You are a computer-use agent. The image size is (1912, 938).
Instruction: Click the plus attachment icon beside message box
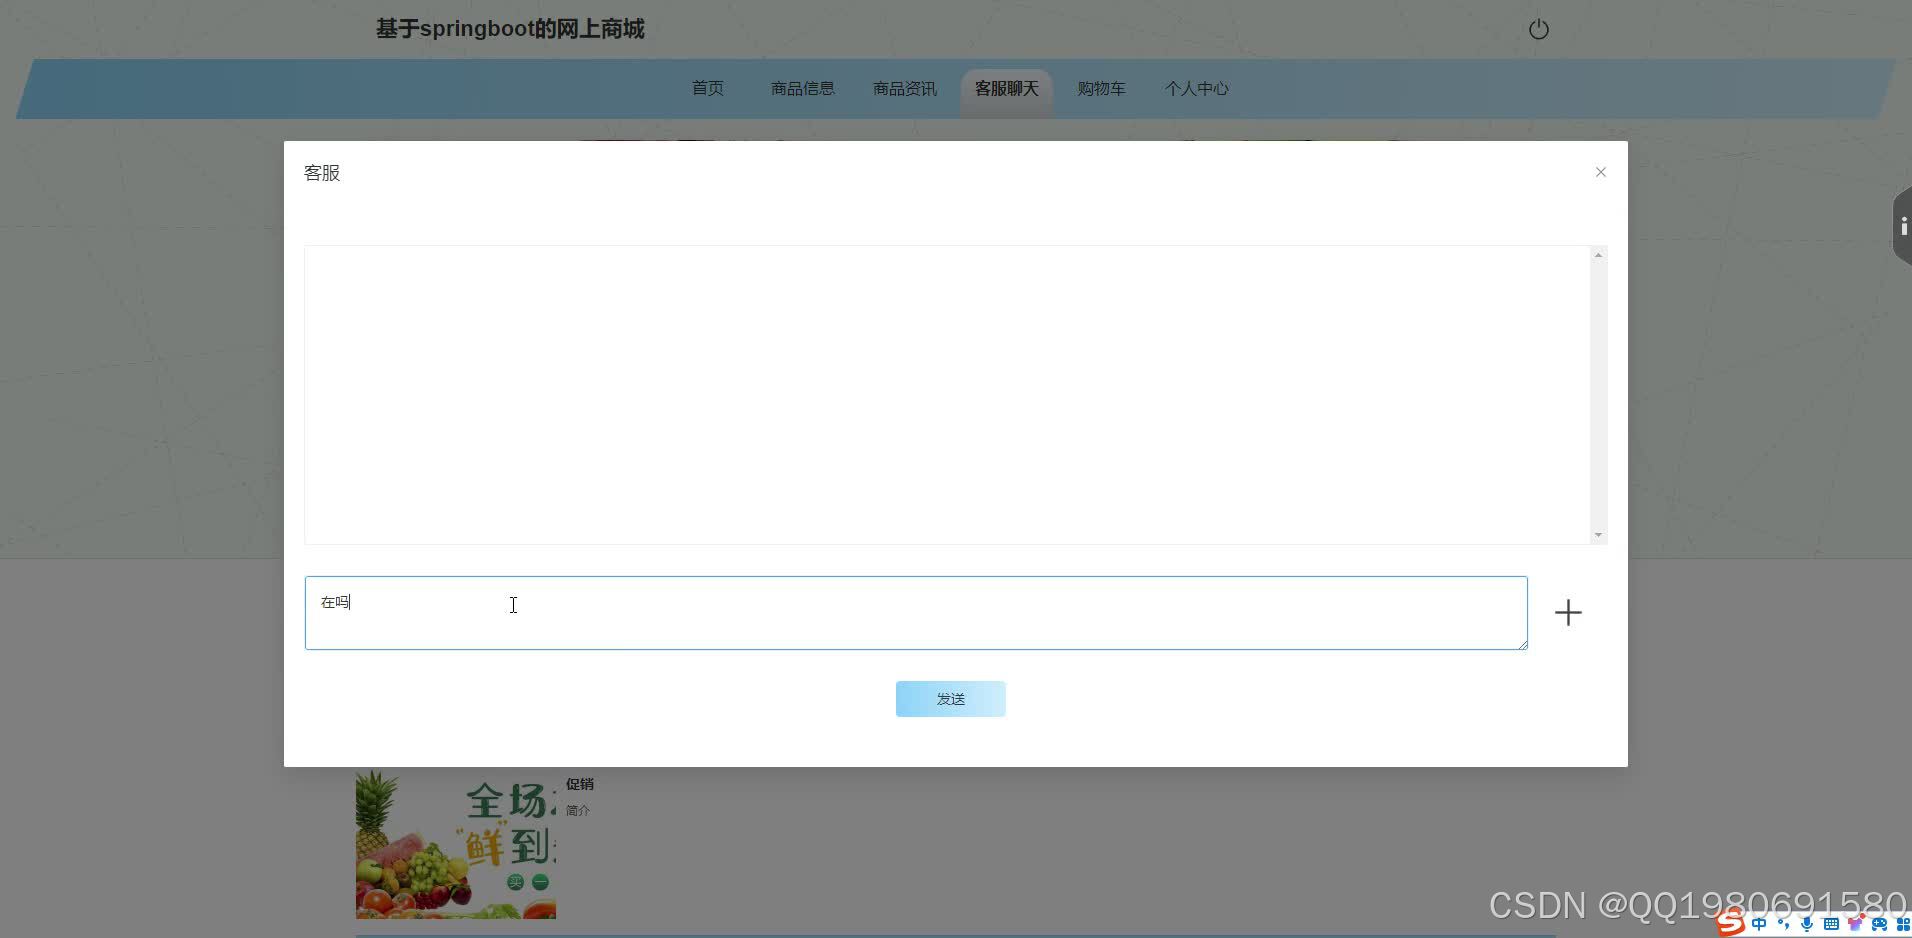point(1567,612)
